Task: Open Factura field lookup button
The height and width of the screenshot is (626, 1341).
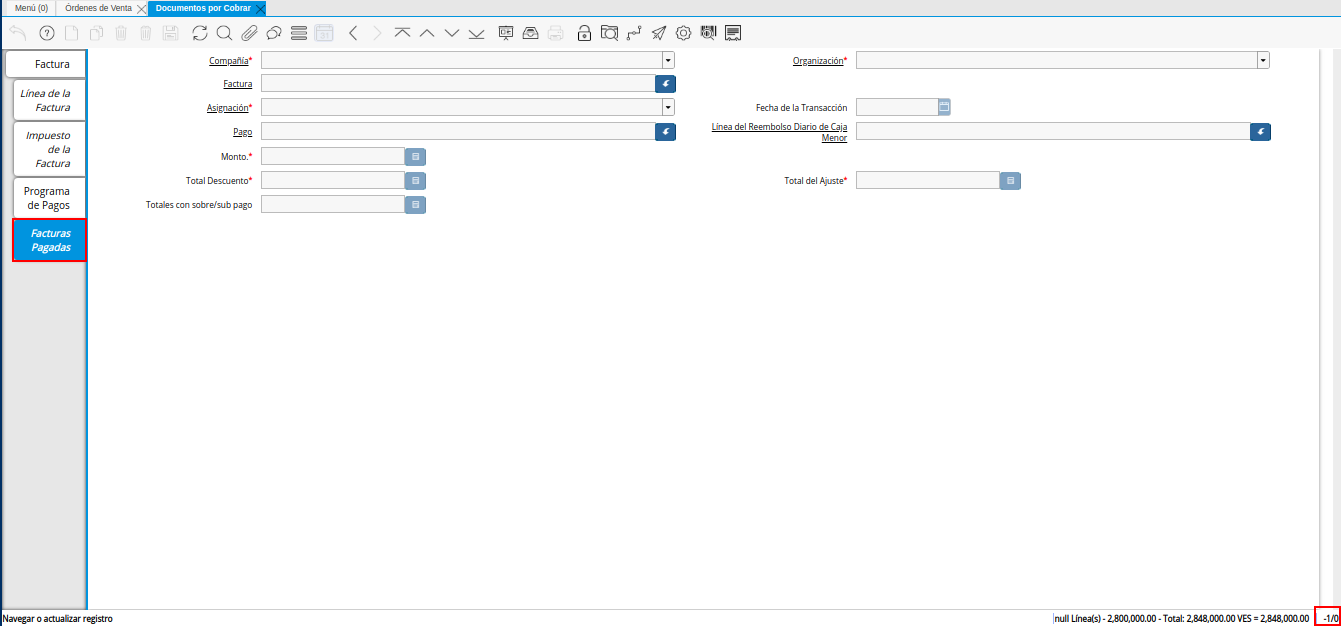Action: coord(666,84)
